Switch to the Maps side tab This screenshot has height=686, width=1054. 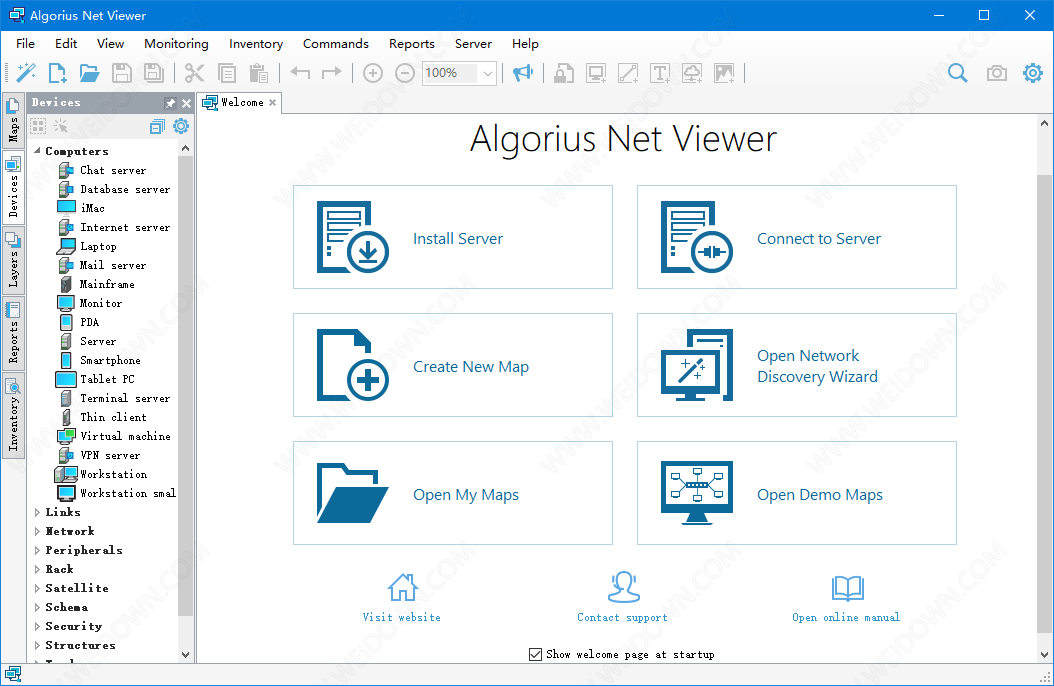point(13,121)
